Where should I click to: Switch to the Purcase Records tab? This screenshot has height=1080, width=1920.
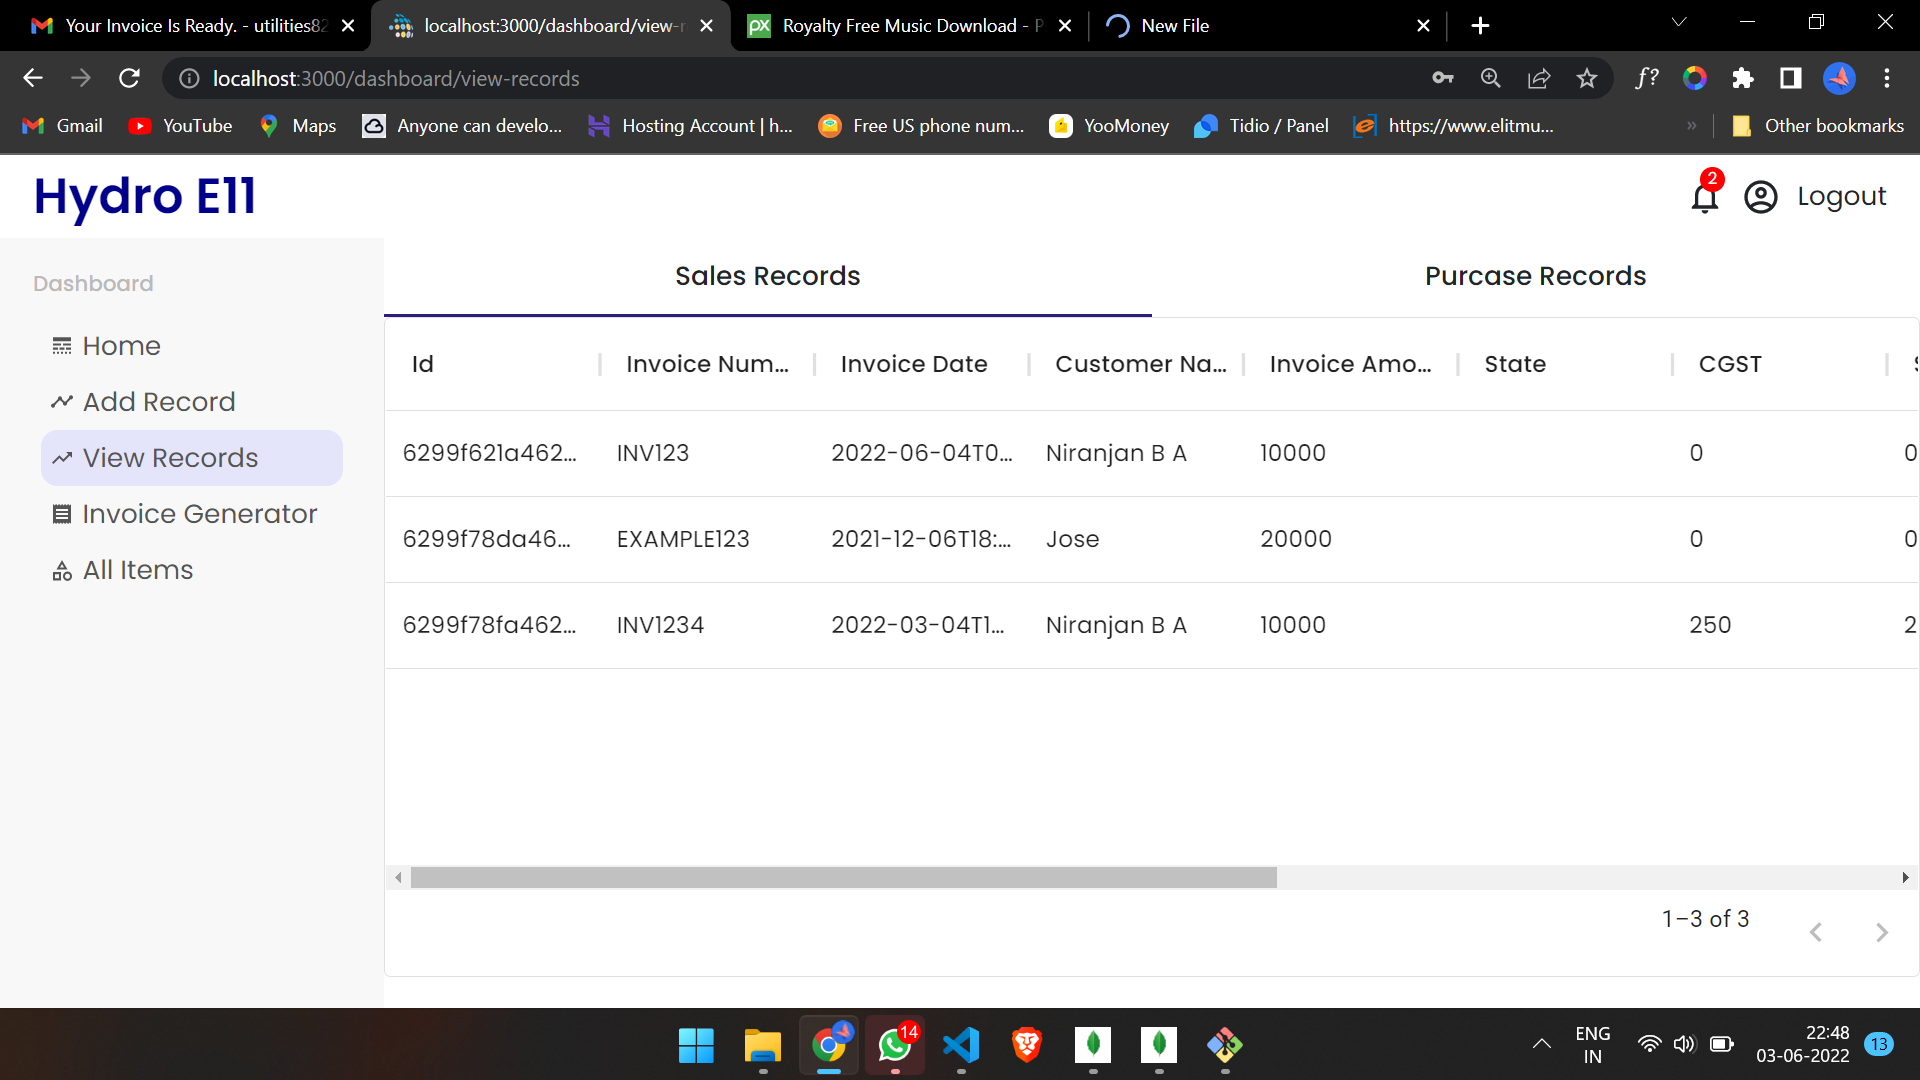(x=1535, y=276)
